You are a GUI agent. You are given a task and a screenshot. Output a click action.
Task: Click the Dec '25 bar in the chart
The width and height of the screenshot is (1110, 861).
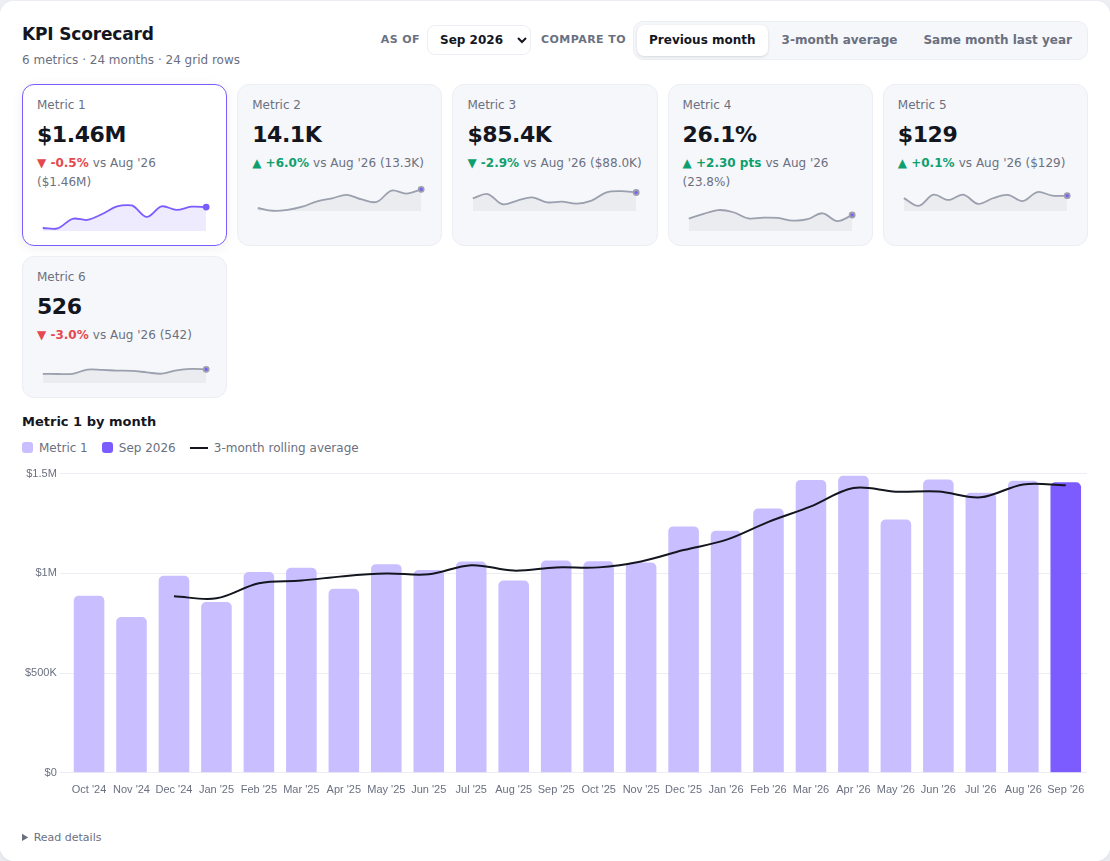683,649
